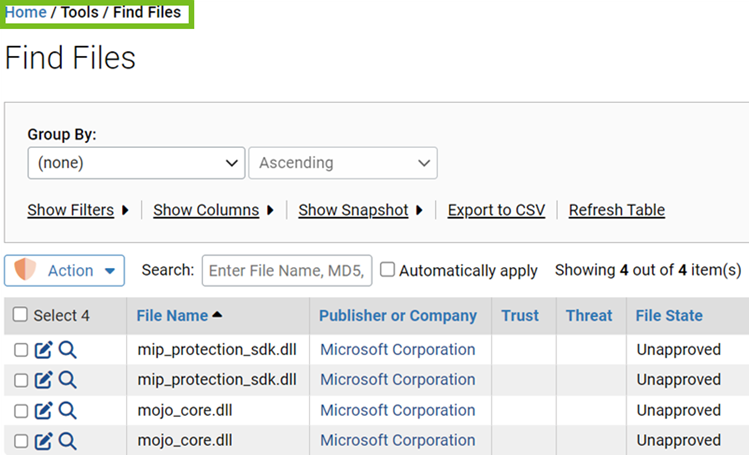Export the table to CSV
This screenshot has height=455, width=749.
[496, 210]
